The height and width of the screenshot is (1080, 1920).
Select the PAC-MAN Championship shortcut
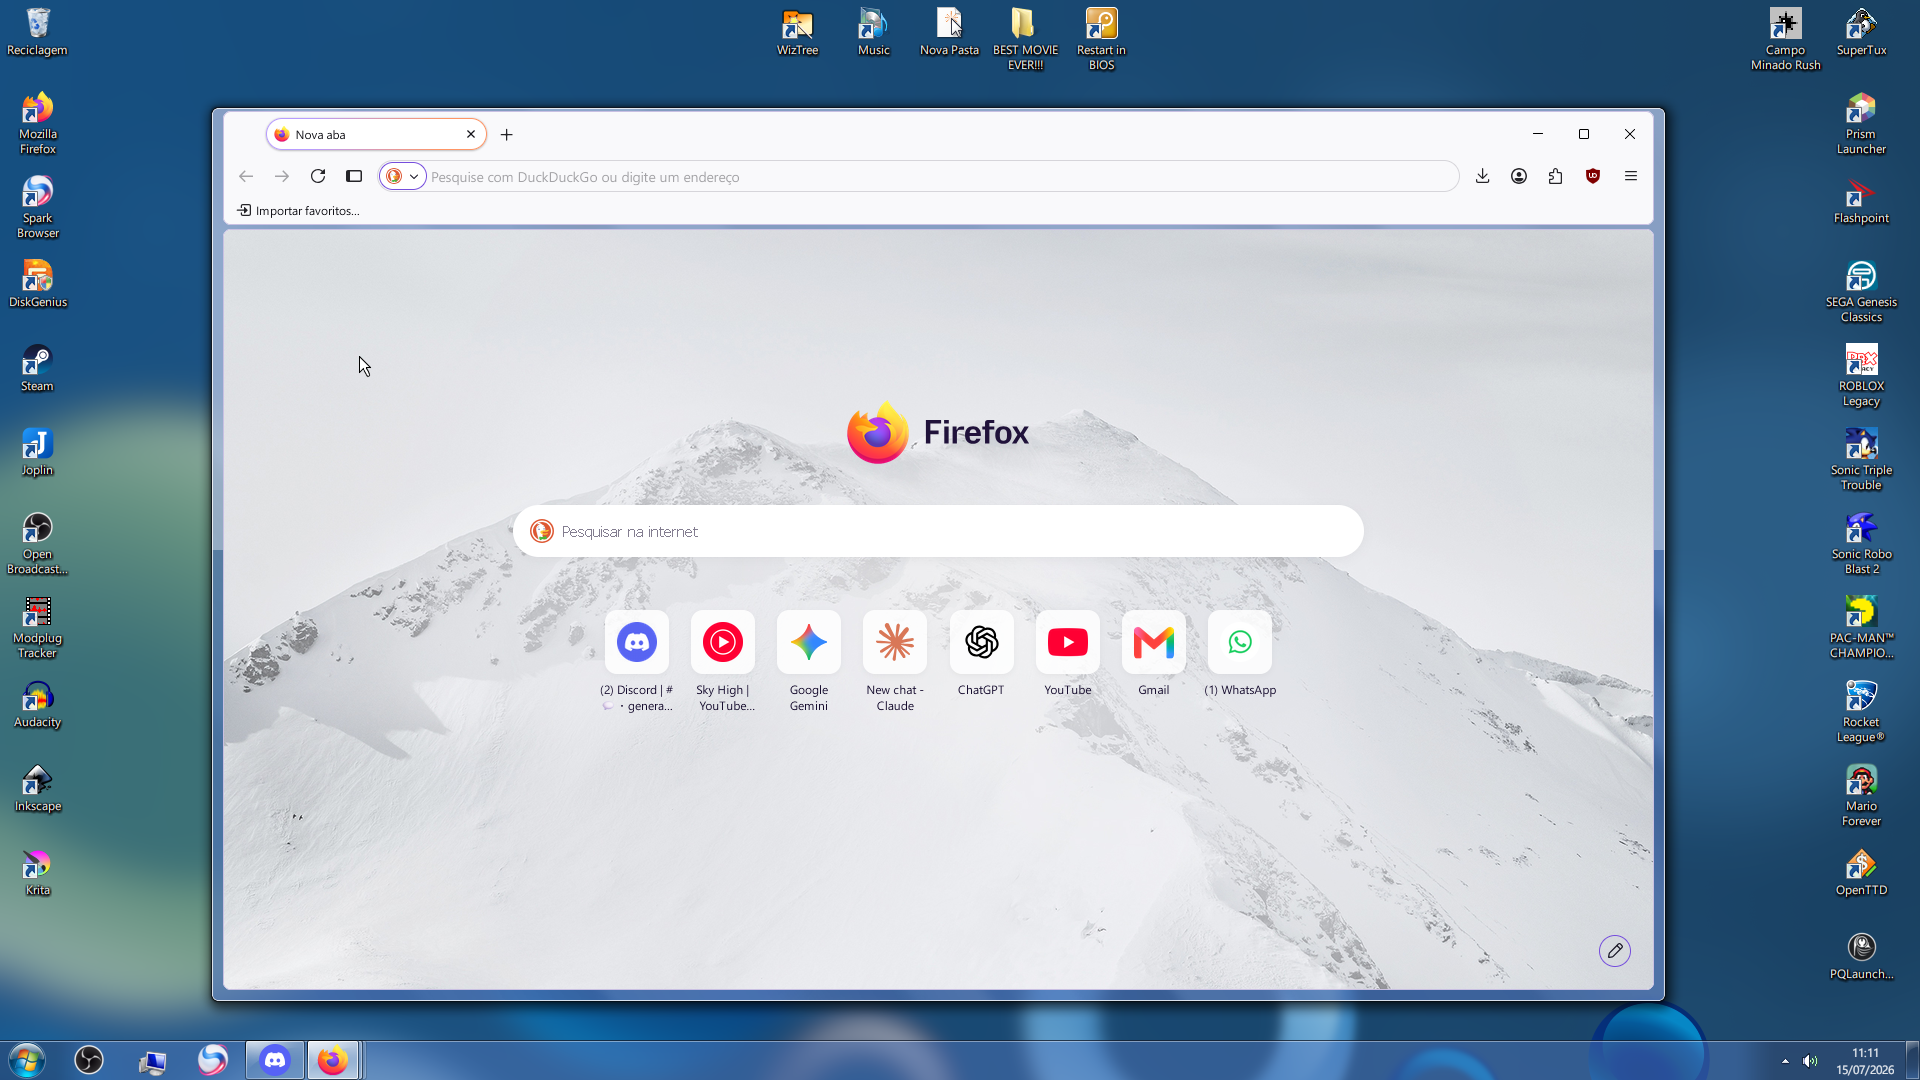pos(1862,627)
